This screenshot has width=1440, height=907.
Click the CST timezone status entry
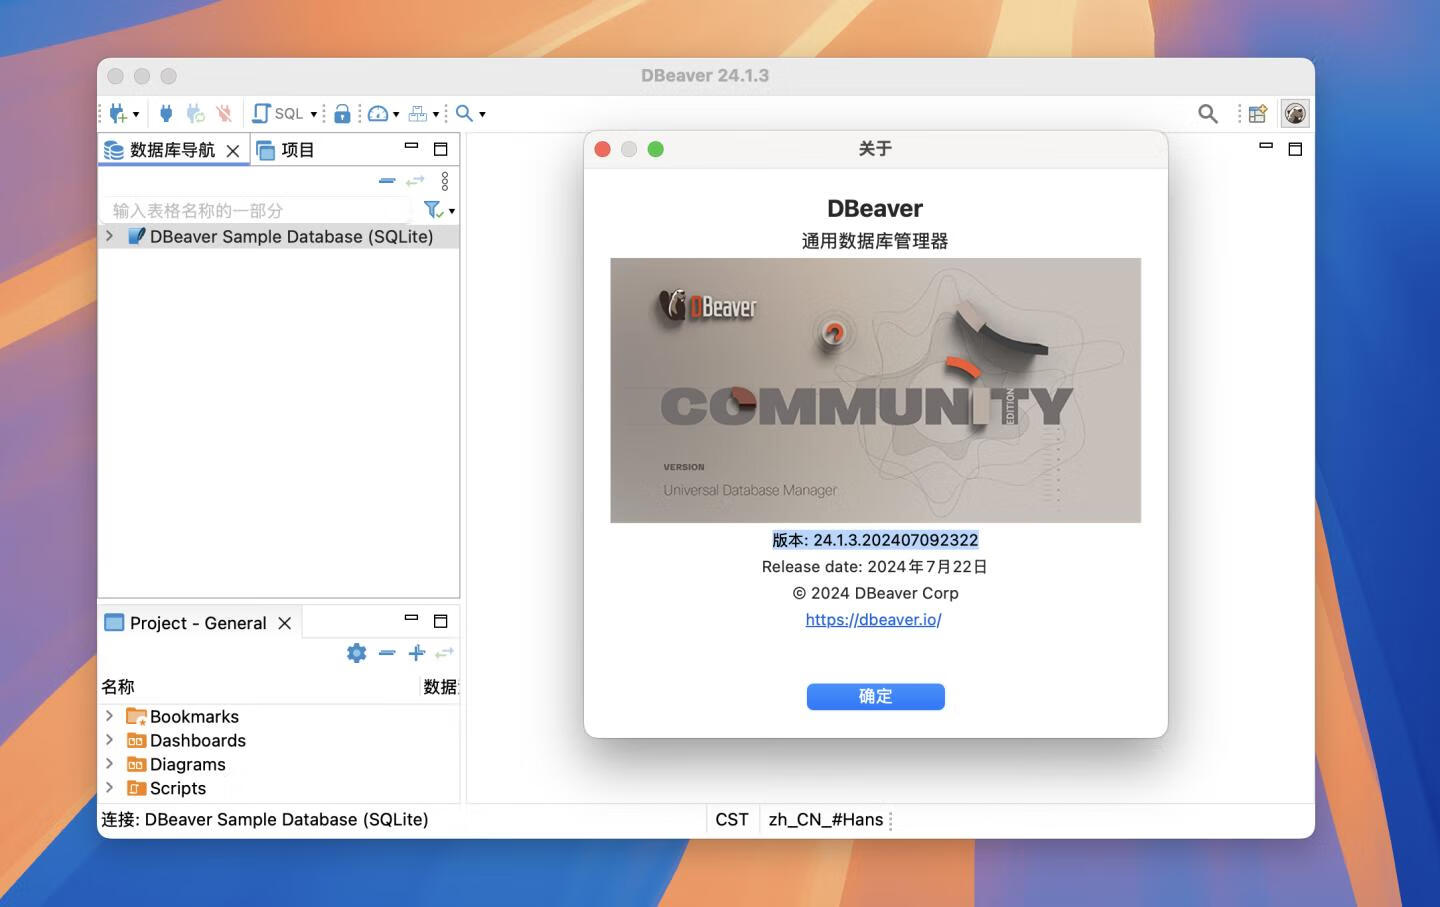point(732,820)
